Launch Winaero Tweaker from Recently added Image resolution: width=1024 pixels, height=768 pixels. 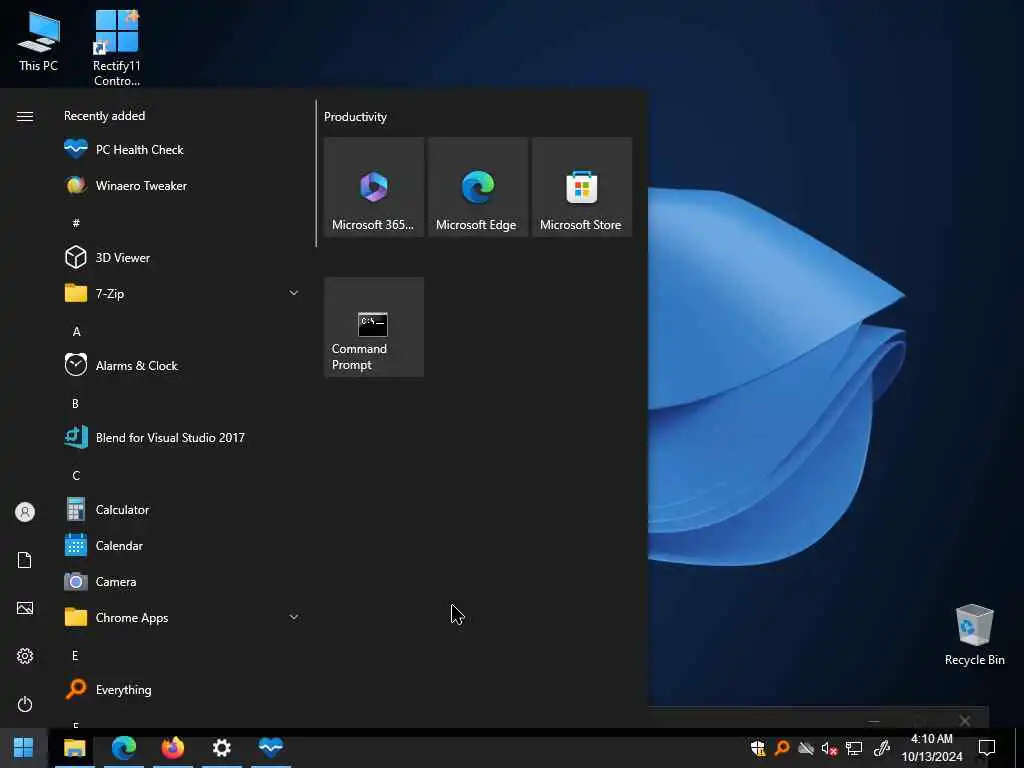(181, 185)
